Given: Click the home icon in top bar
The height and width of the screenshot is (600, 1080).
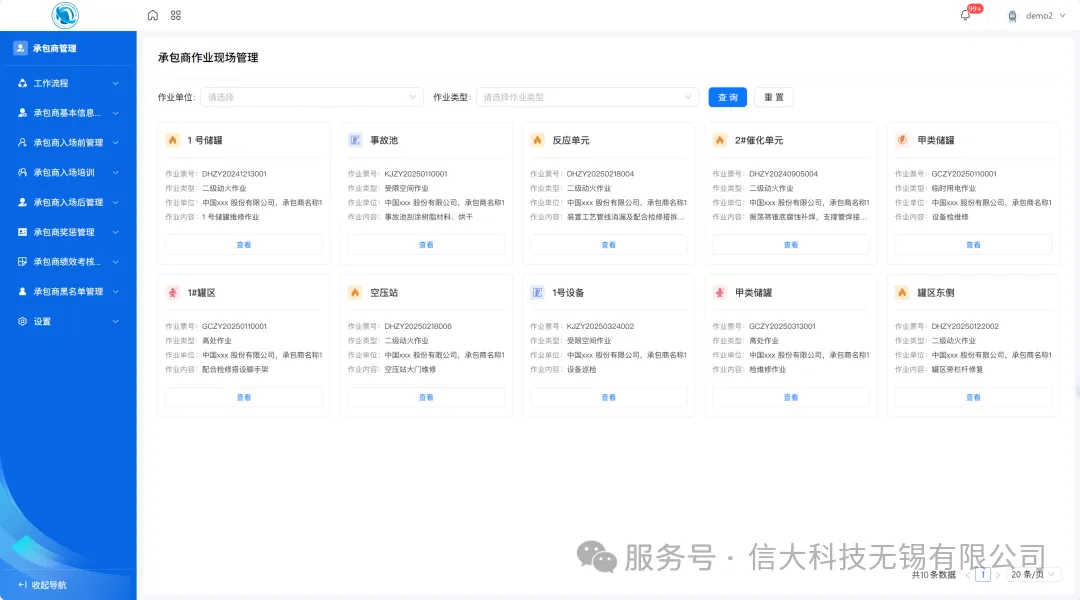Looking at the screenshot, I should pyautogui.click(x=153, y=15).
